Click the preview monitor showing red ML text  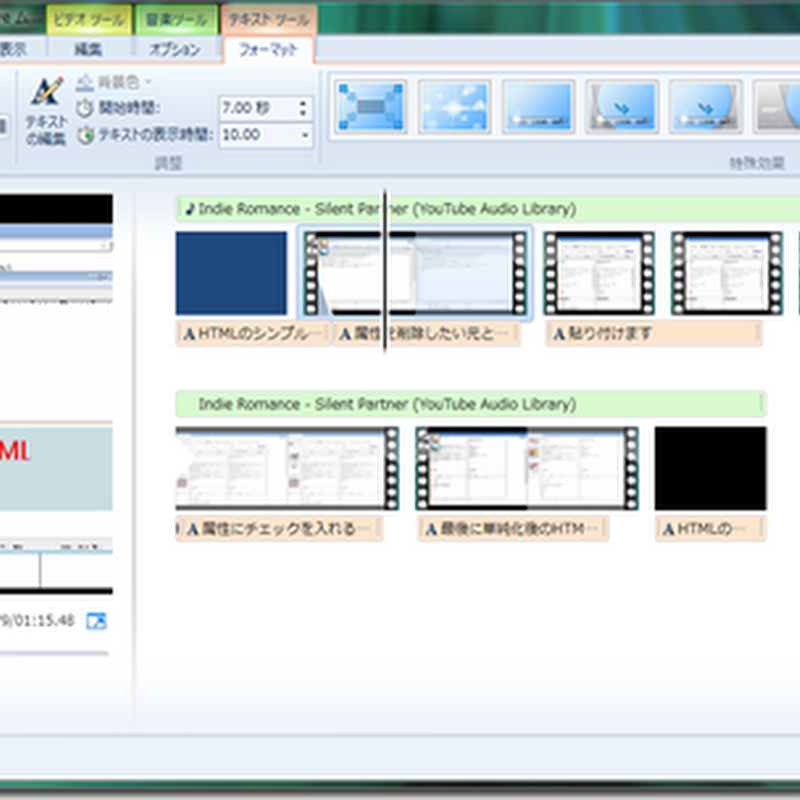point(56,394)
